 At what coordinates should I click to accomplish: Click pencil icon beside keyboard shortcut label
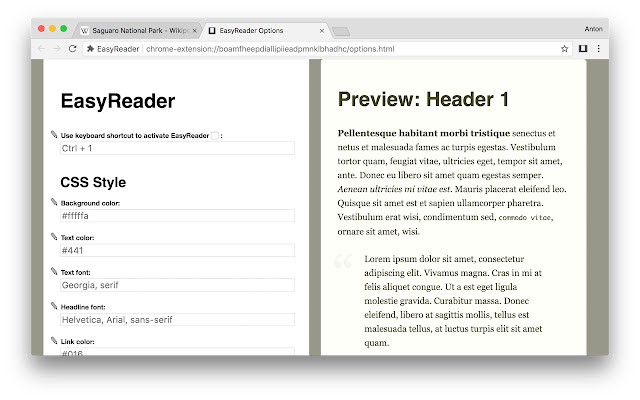[54, 134]
